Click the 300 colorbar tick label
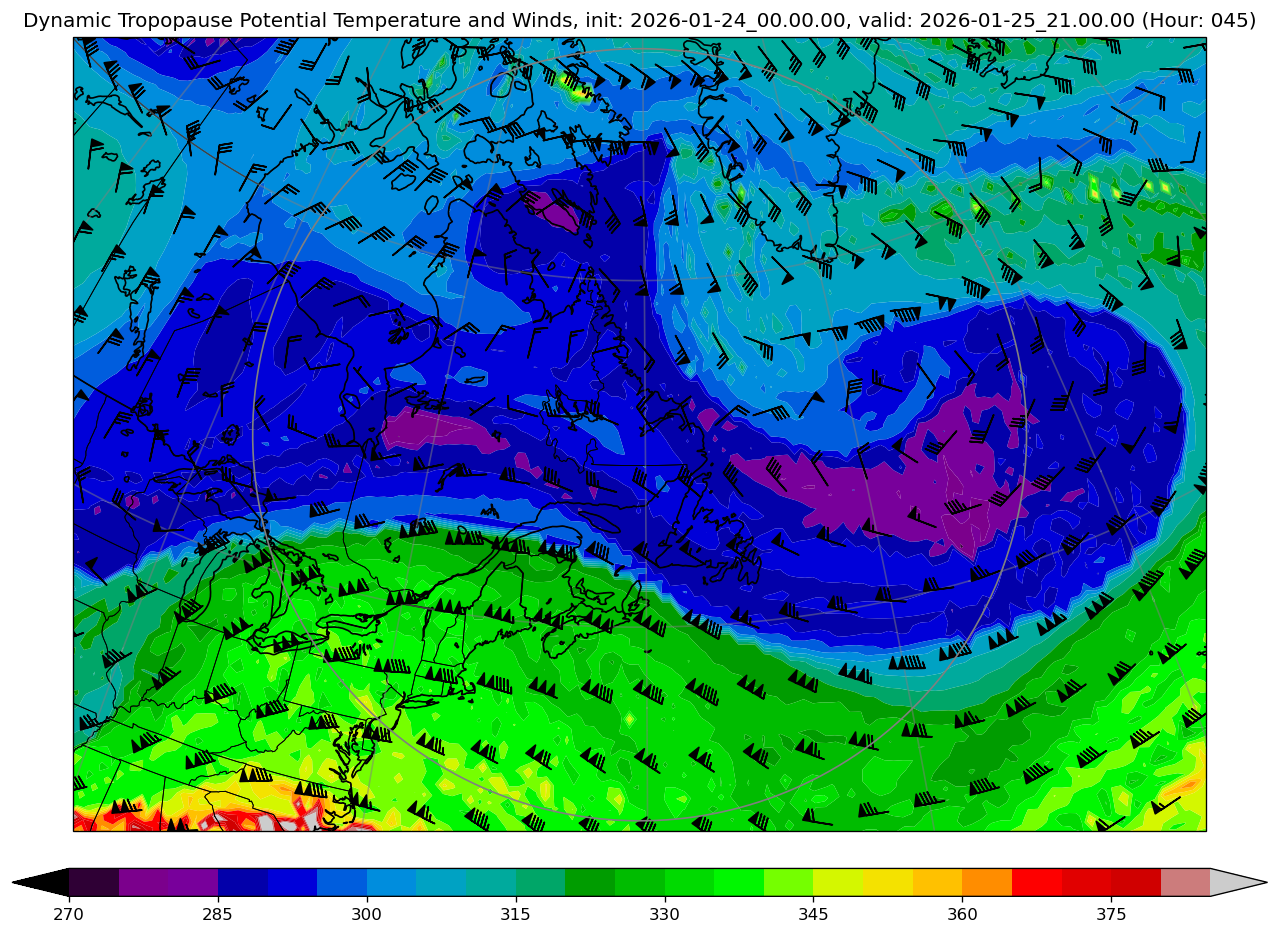 367,914
